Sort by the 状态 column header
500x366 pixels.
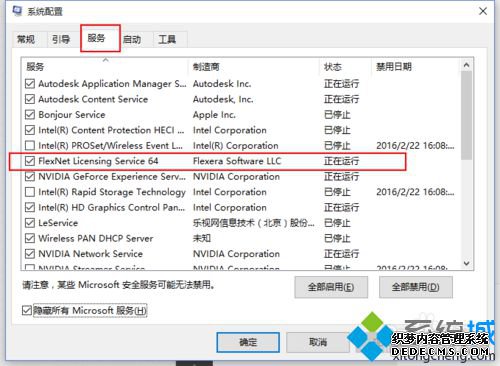tap(345, 67)
